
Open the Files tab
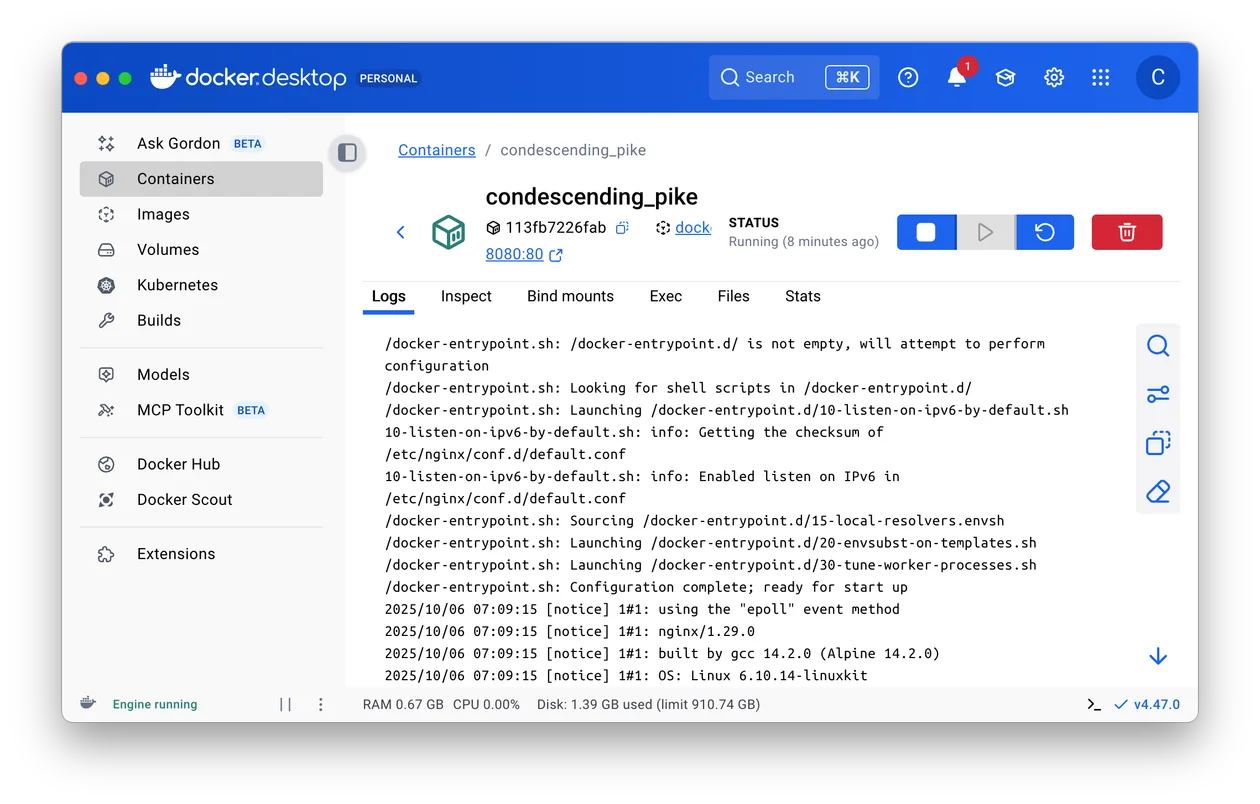(733, 297)
